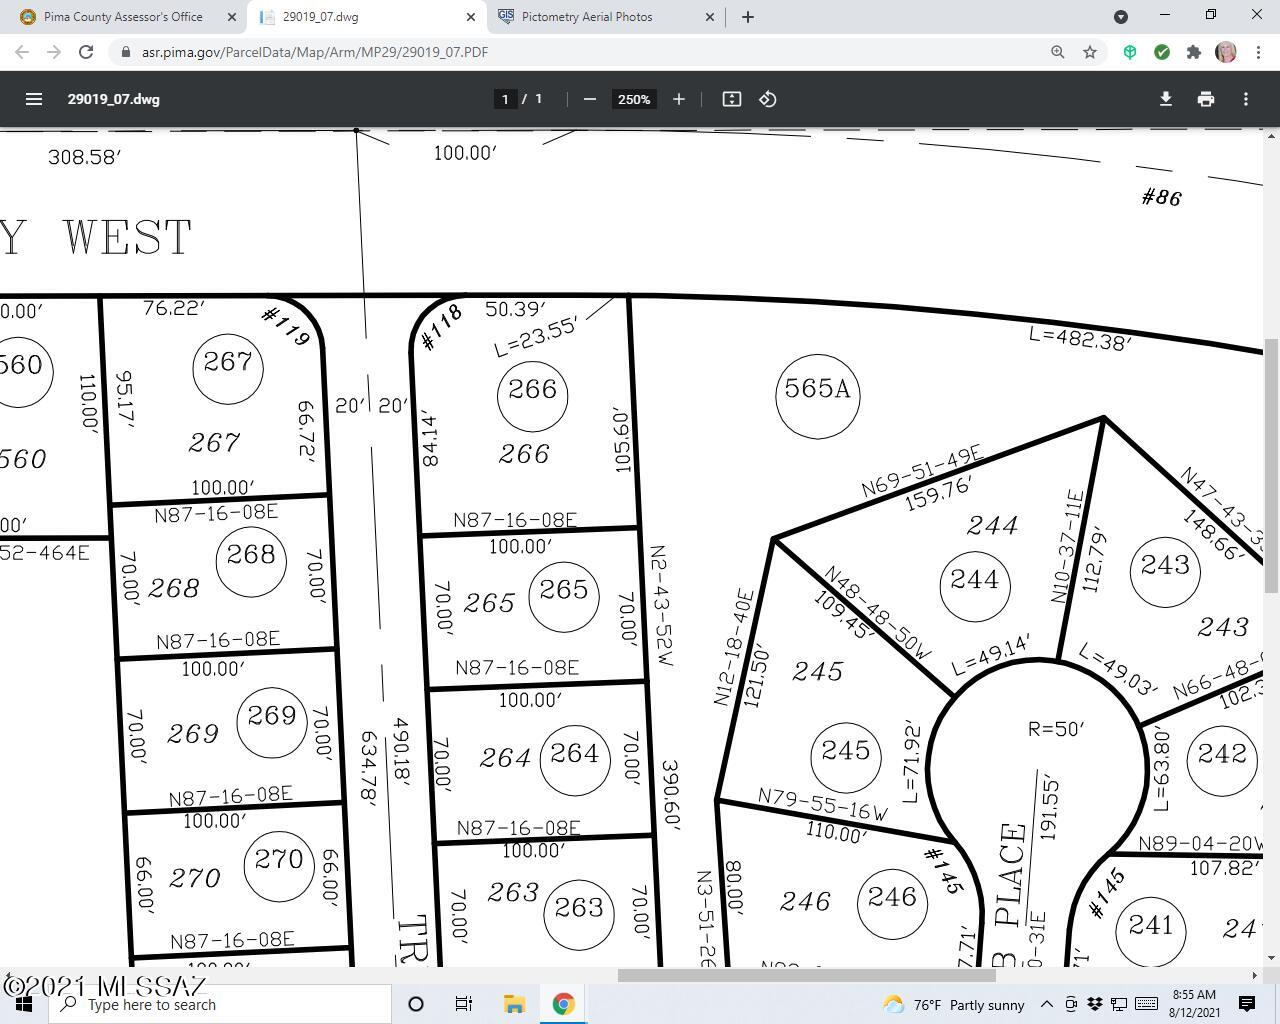Screen dimensions: 1280x1024
Task: Close the Pictometry Aerial Photos tab
Action: click(x=711, y=17)
